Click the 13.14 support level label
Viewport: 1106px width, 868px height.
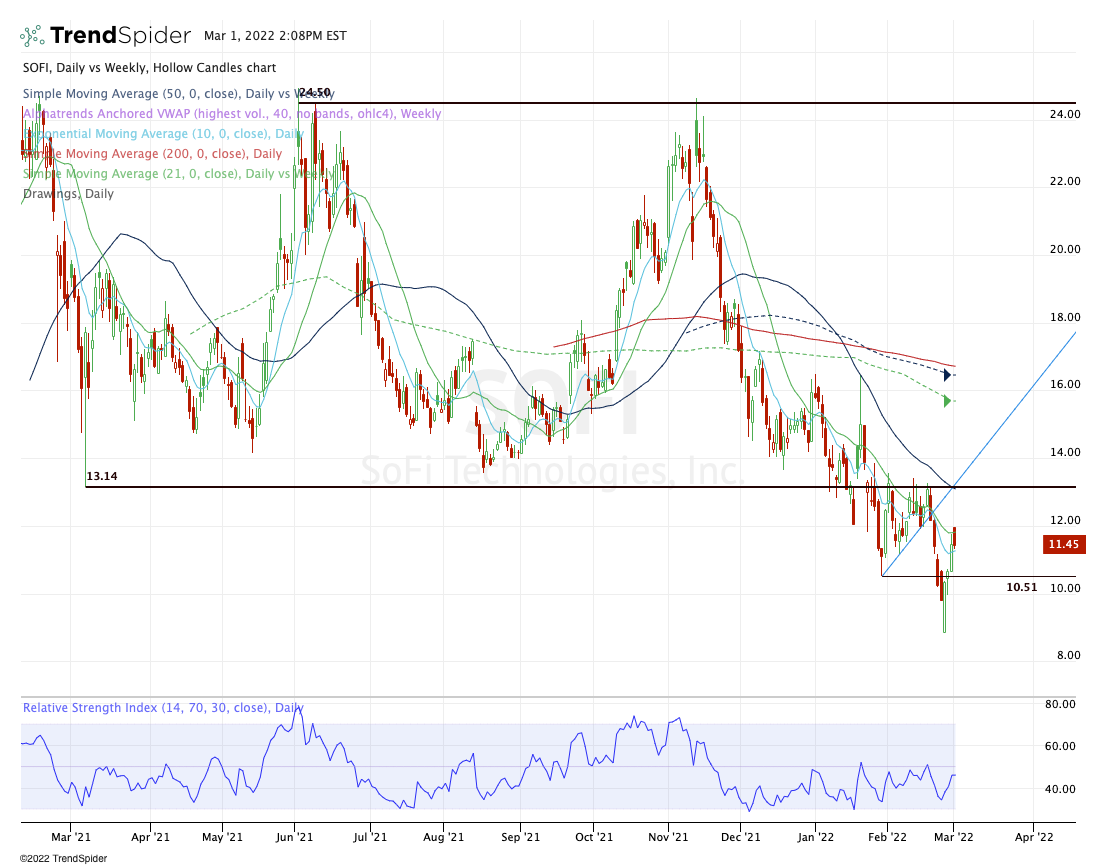tap(102, 477)
